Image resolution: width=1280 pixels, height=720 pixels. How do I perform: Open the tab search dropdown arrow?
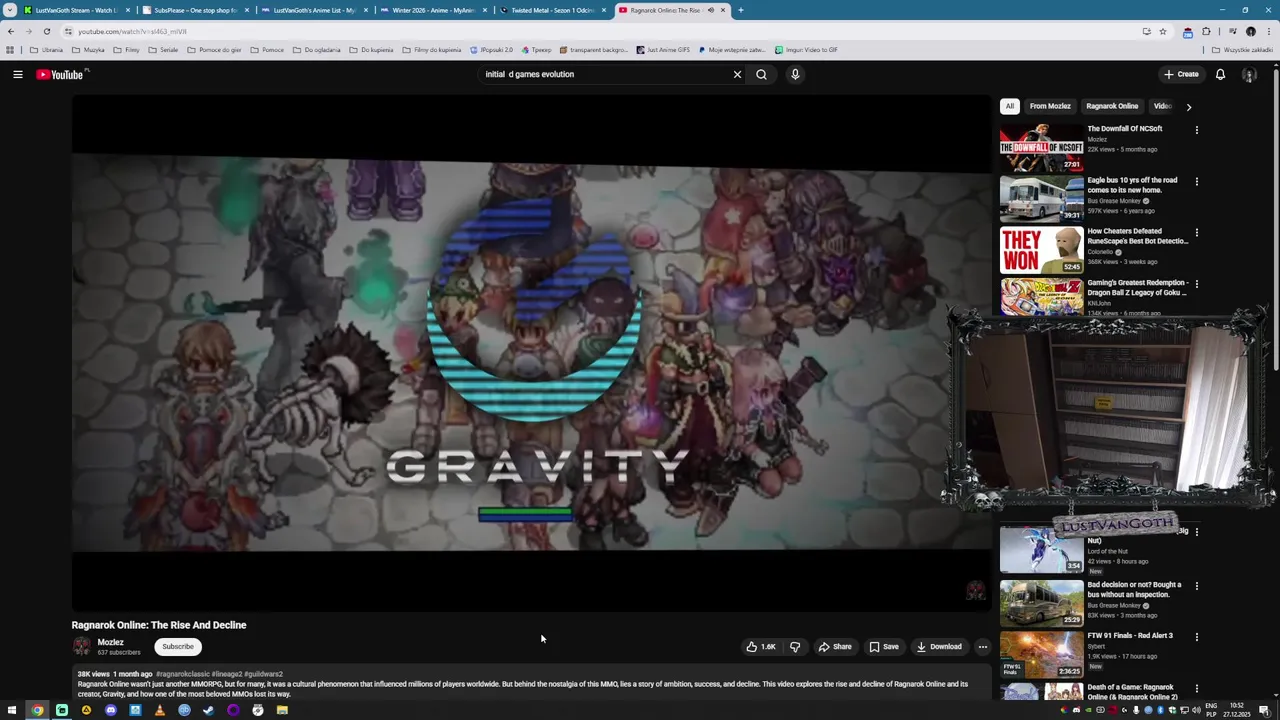coord(10,10)
